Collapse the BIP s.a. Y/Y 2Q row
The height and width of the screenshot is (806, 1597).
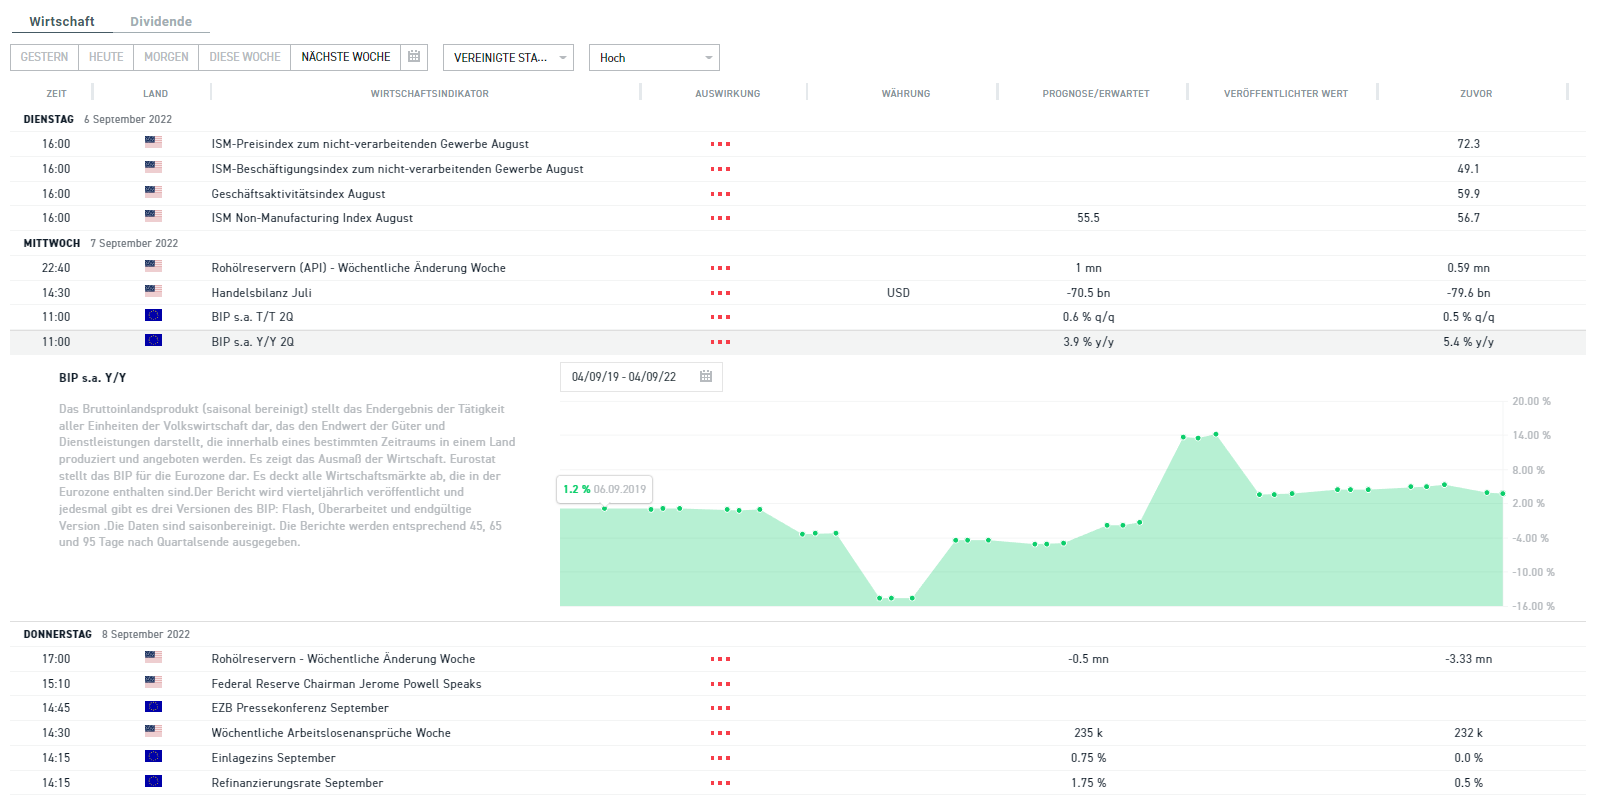click(x=798, y=342)
